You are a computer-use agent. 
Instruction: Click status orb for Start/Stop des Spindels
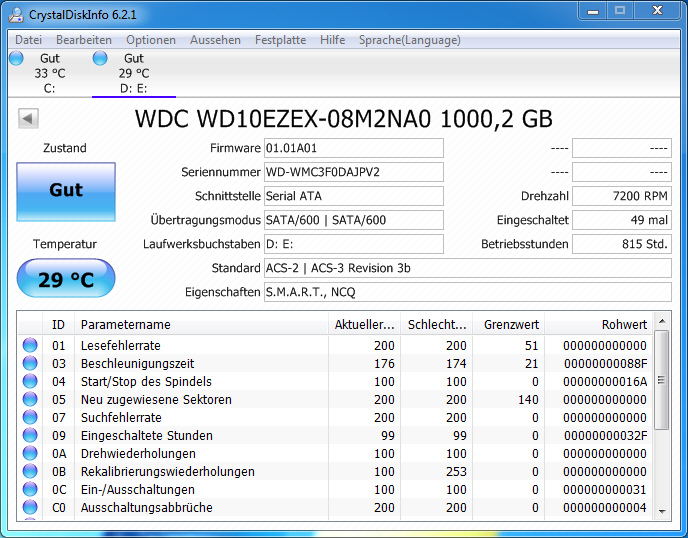point(30,381)
